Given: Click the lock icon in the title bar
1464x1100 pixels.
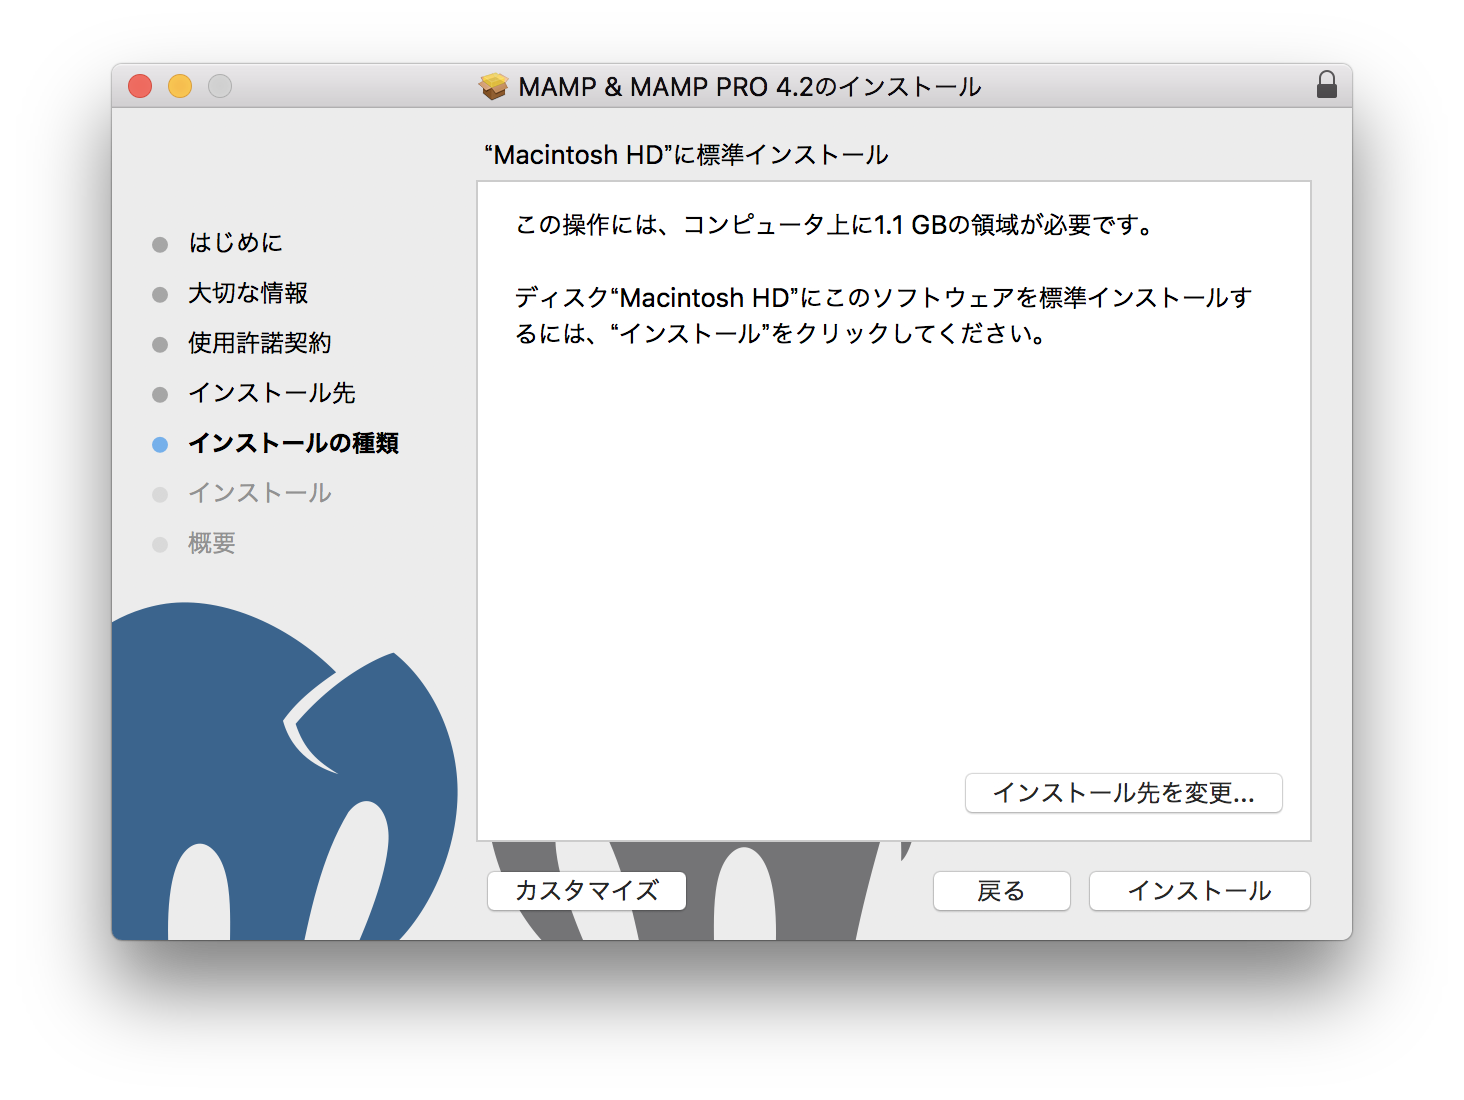Looking at the screenshot, I should [1327, 86].
